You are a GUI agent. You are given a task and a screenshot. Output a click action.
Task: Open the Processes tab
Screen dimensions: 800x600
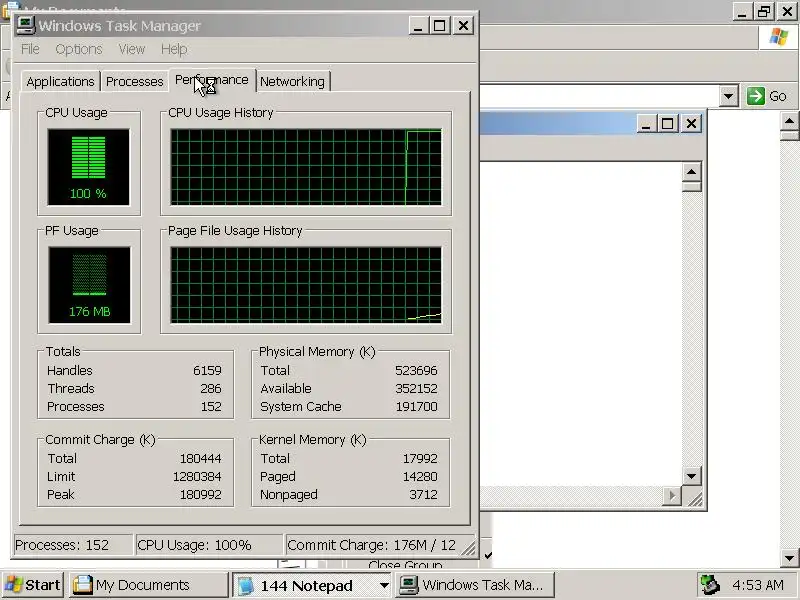pyautogui.click(x=134, y=82)
